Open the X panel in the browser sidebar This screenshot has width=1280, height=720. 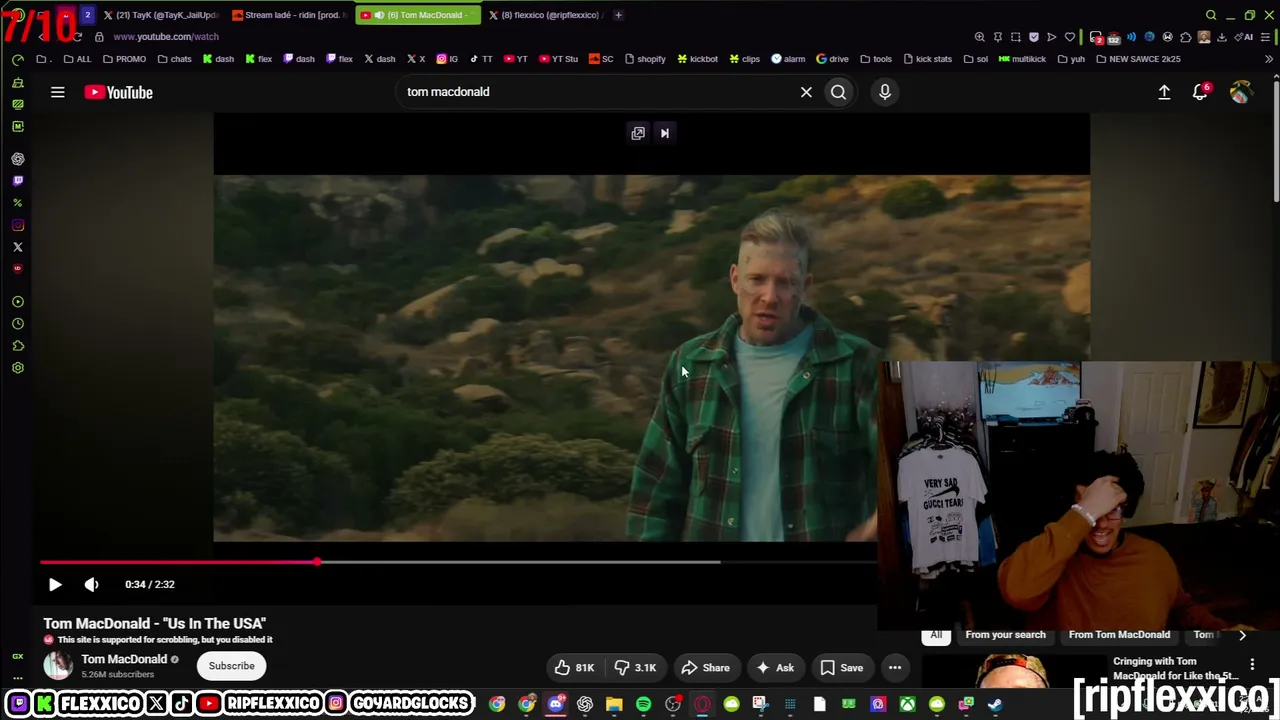(x=18, y=247)
